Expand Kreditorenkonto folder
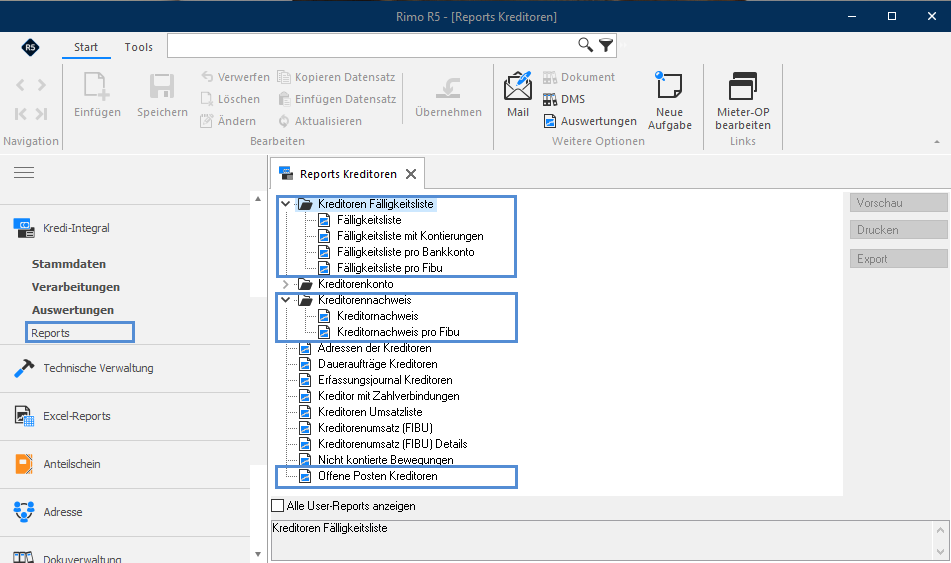Viewport: 951px width, 563px height. [285, 284]
